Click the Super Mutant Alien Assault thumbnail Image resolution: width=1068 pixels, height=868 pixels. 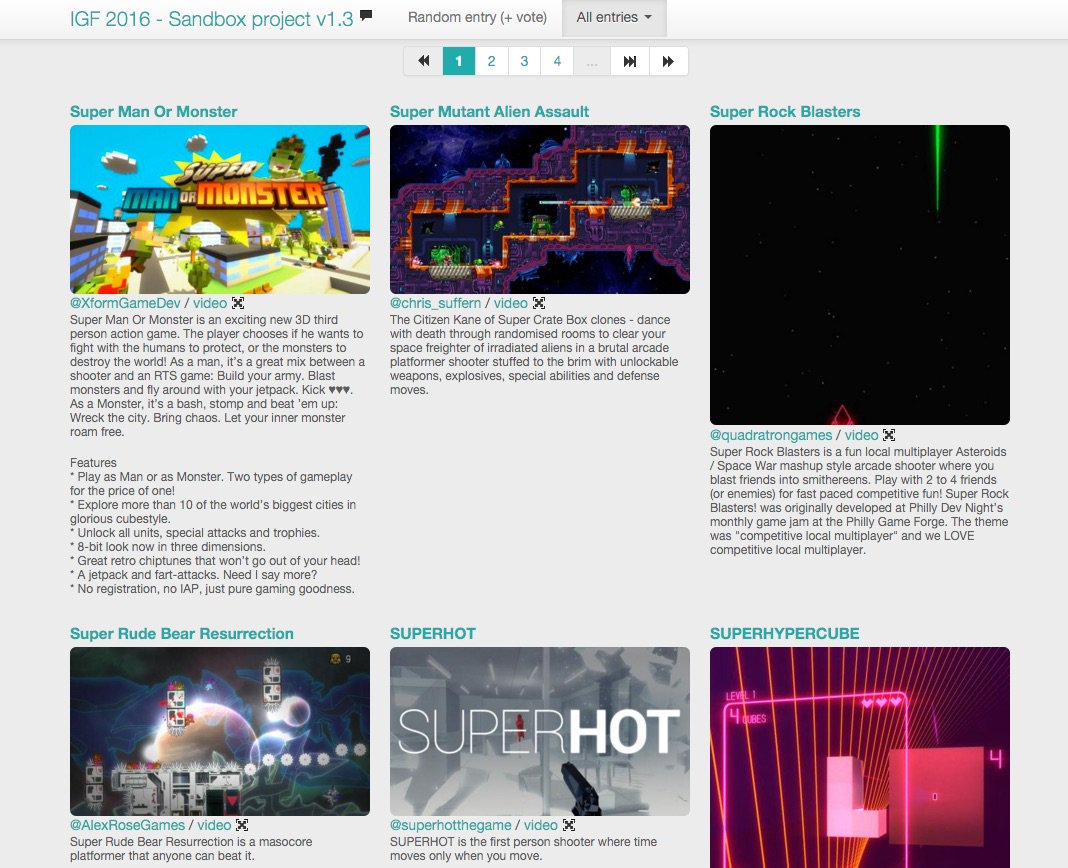pos(539,209)
